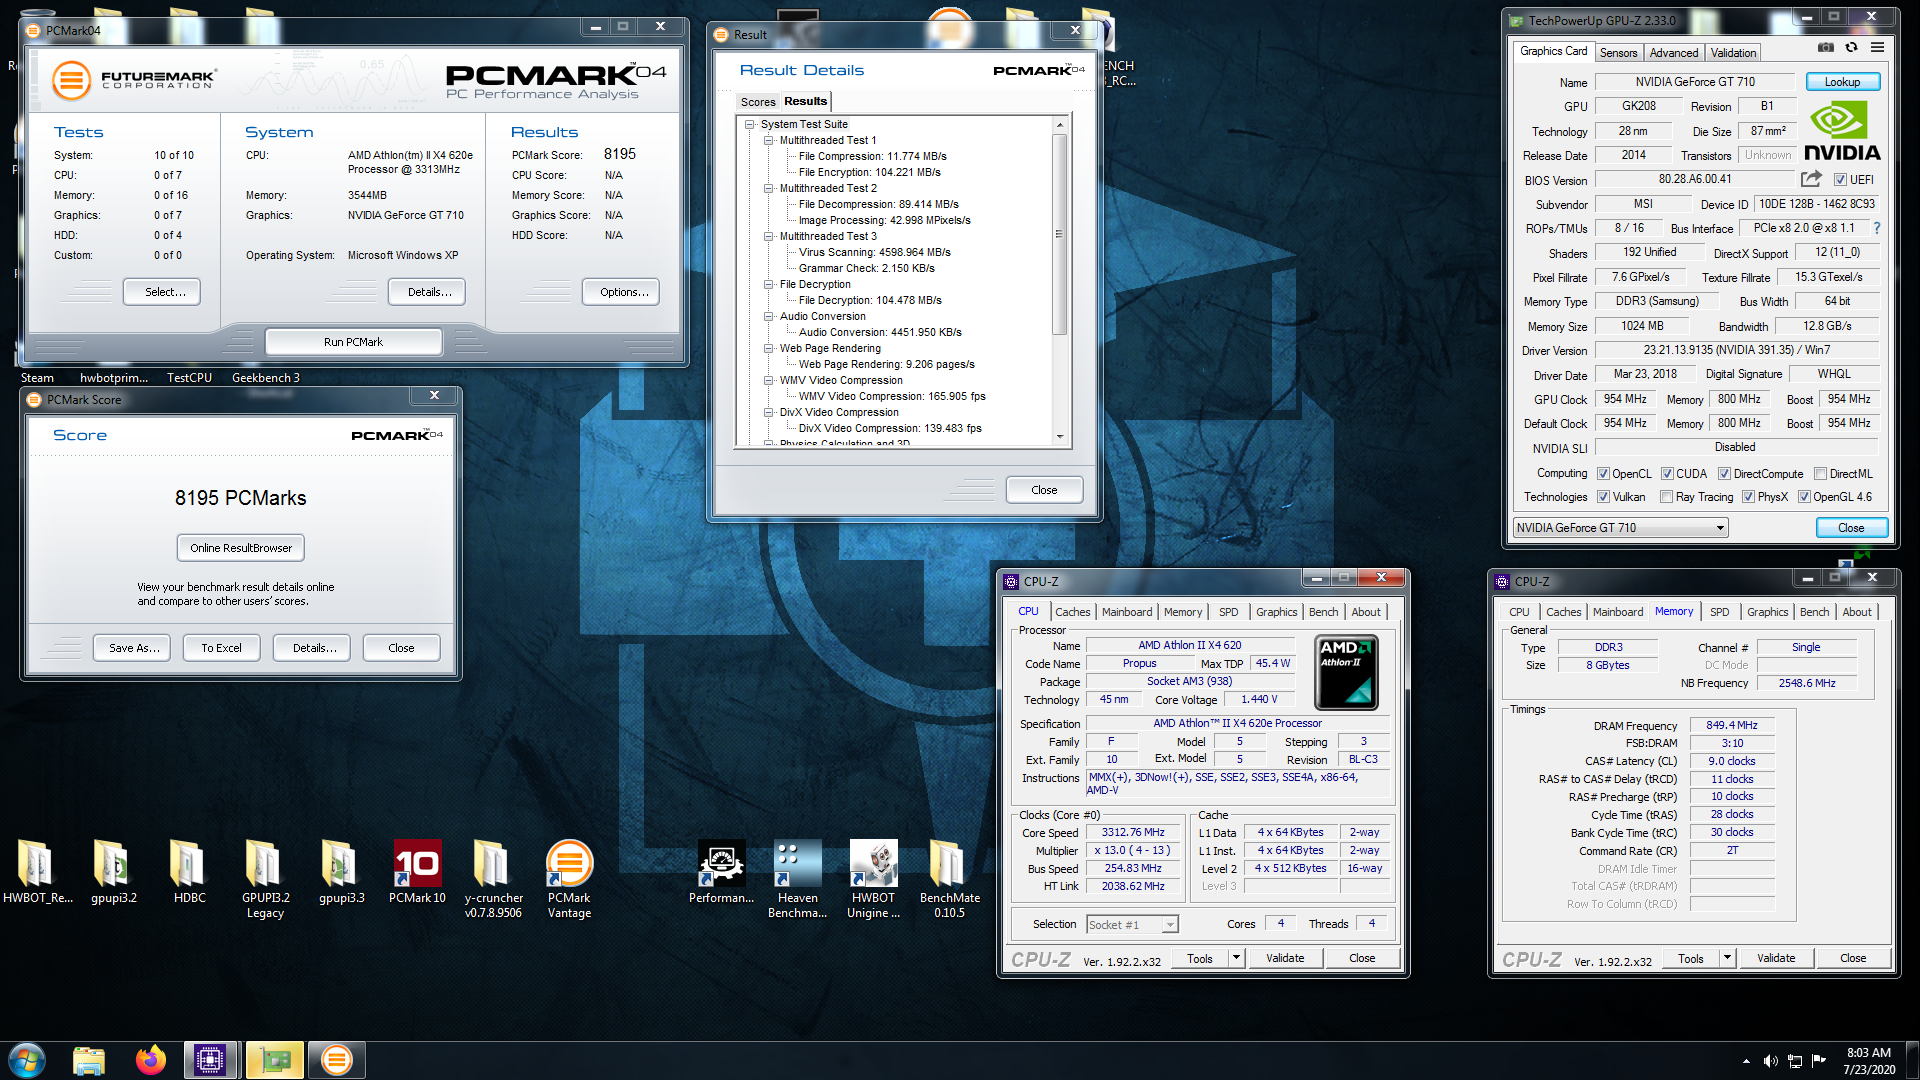Toggle the Vulkan checkbox
1920x1080 pixels.
[x=1603, y=497]
